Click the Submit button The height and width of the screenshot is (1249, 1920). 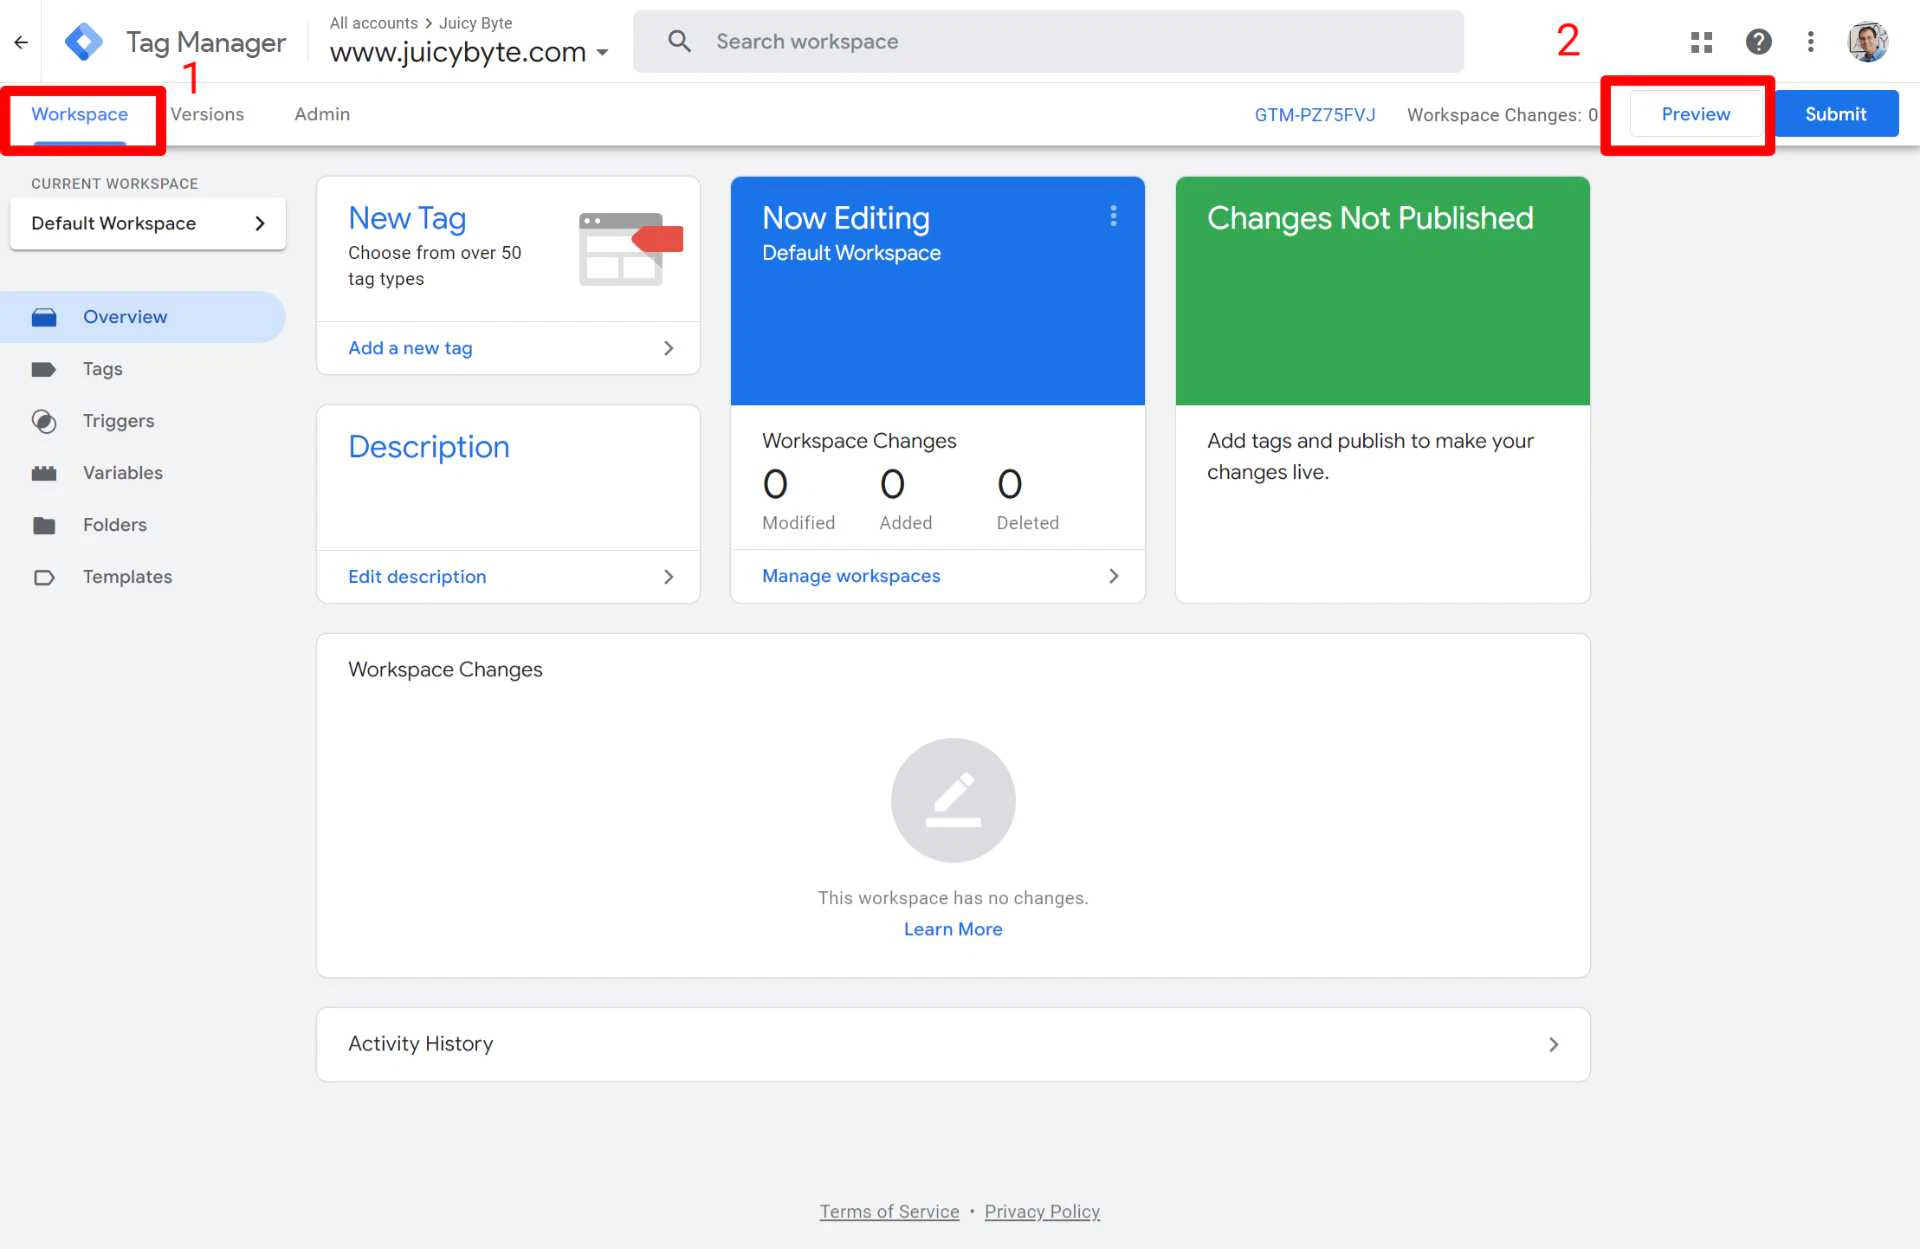[x=1836, y=113]
